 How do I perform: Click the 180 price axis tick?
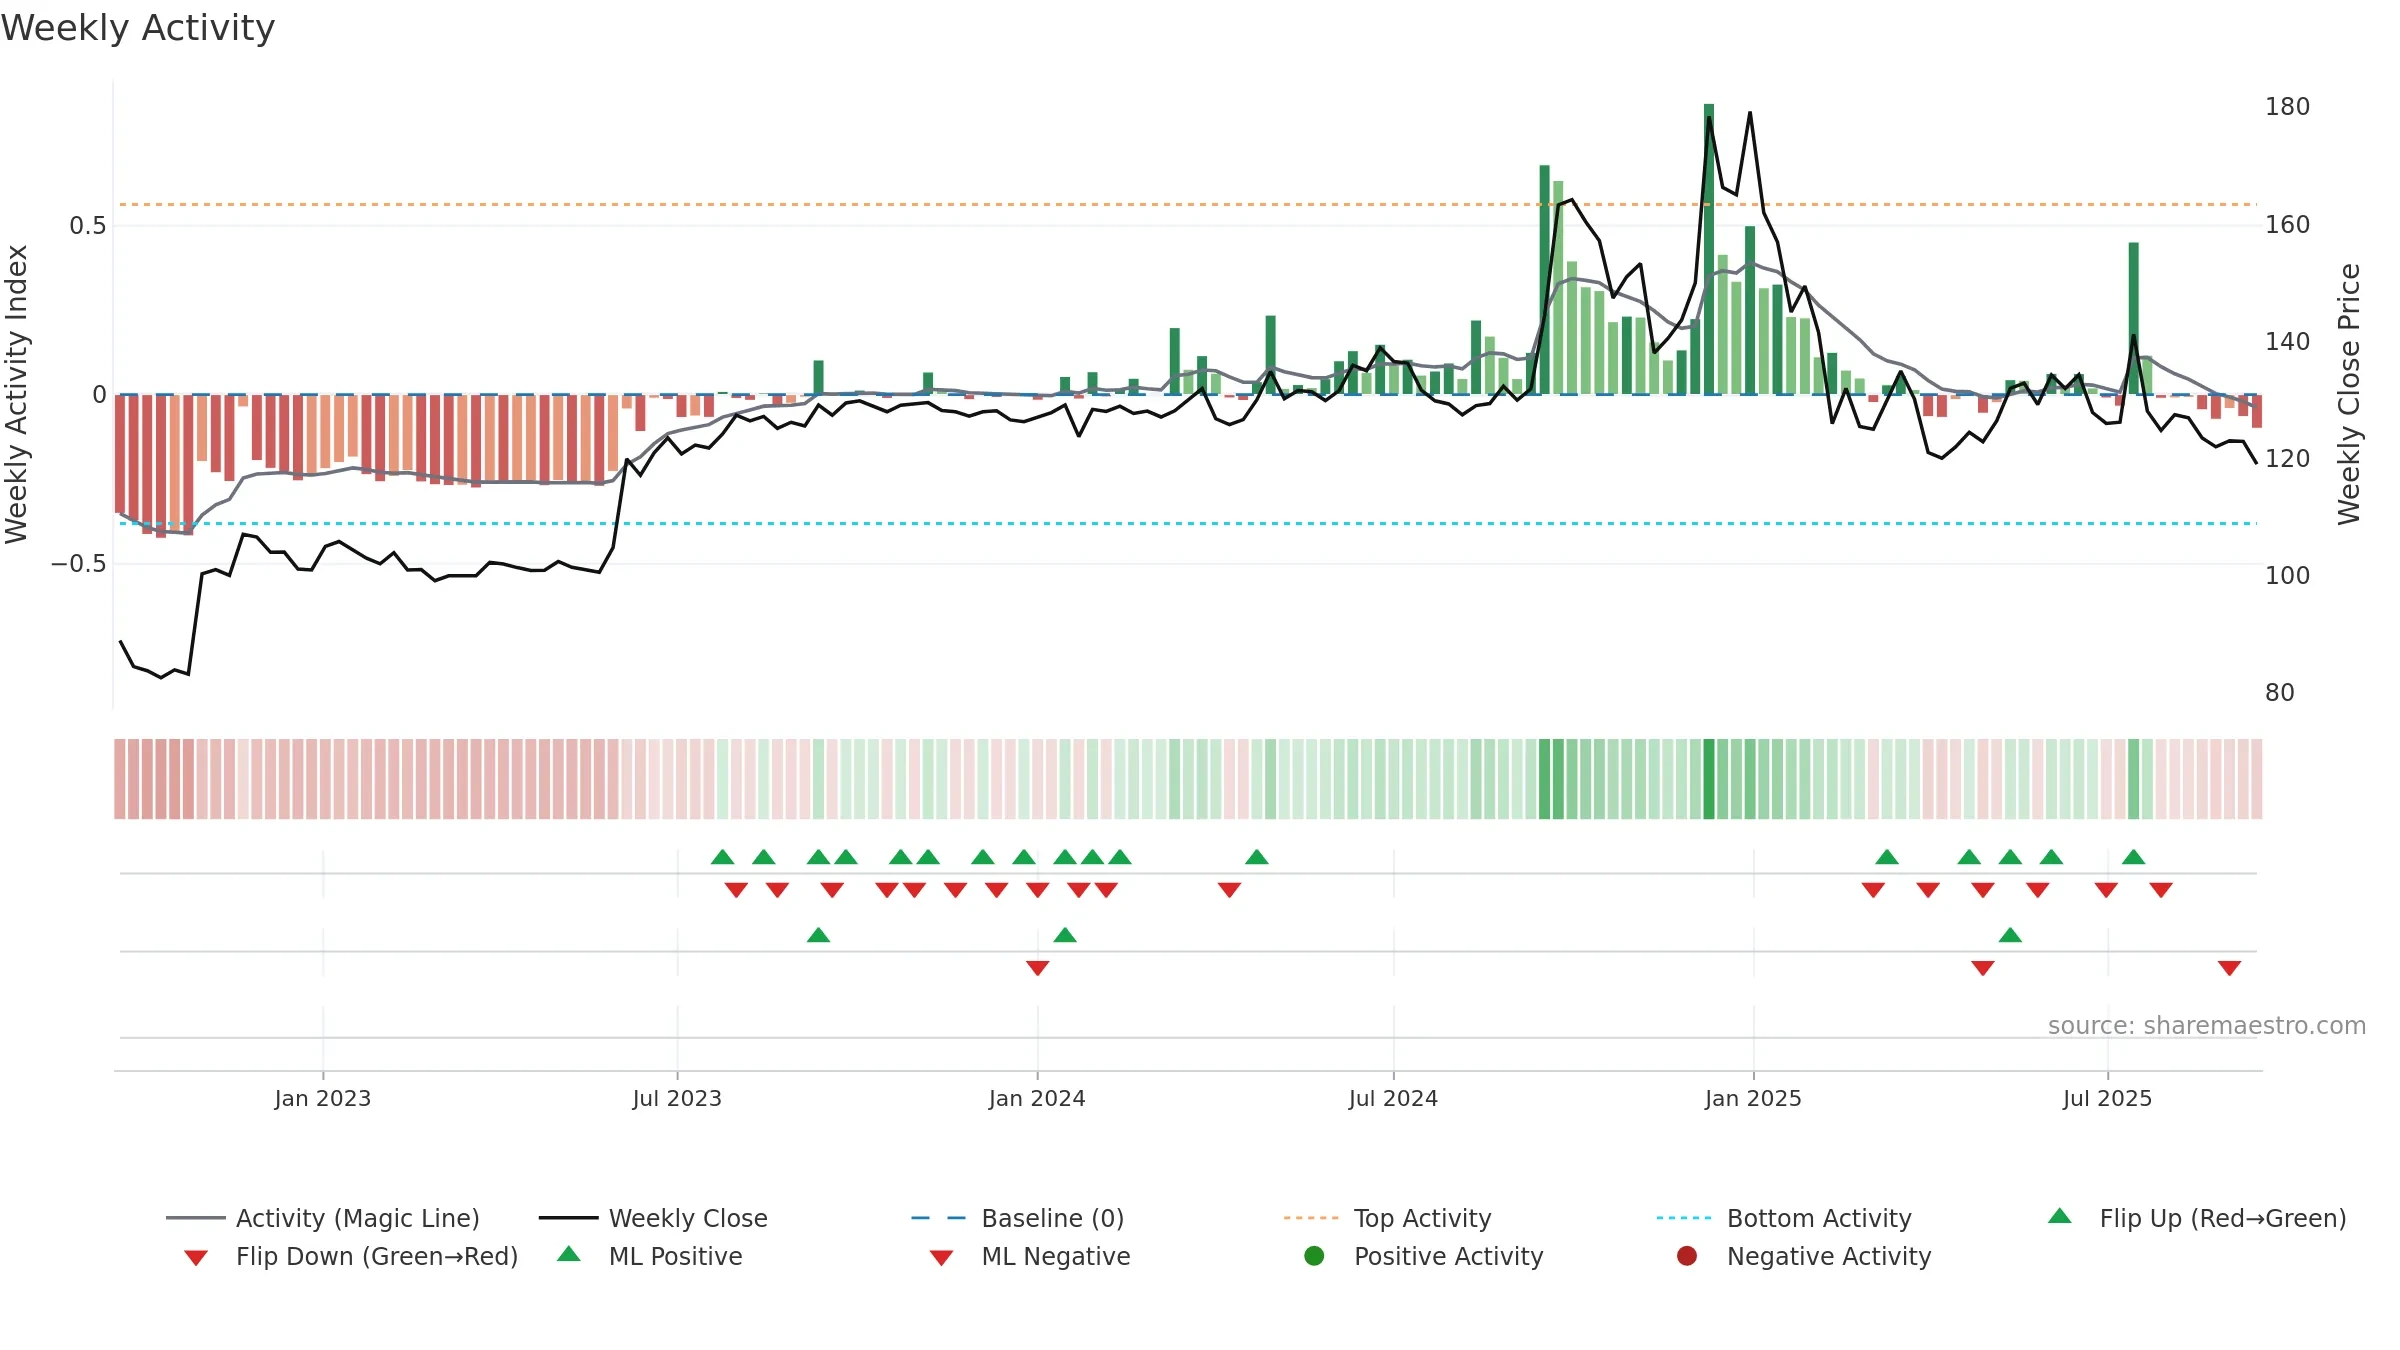2287,107
